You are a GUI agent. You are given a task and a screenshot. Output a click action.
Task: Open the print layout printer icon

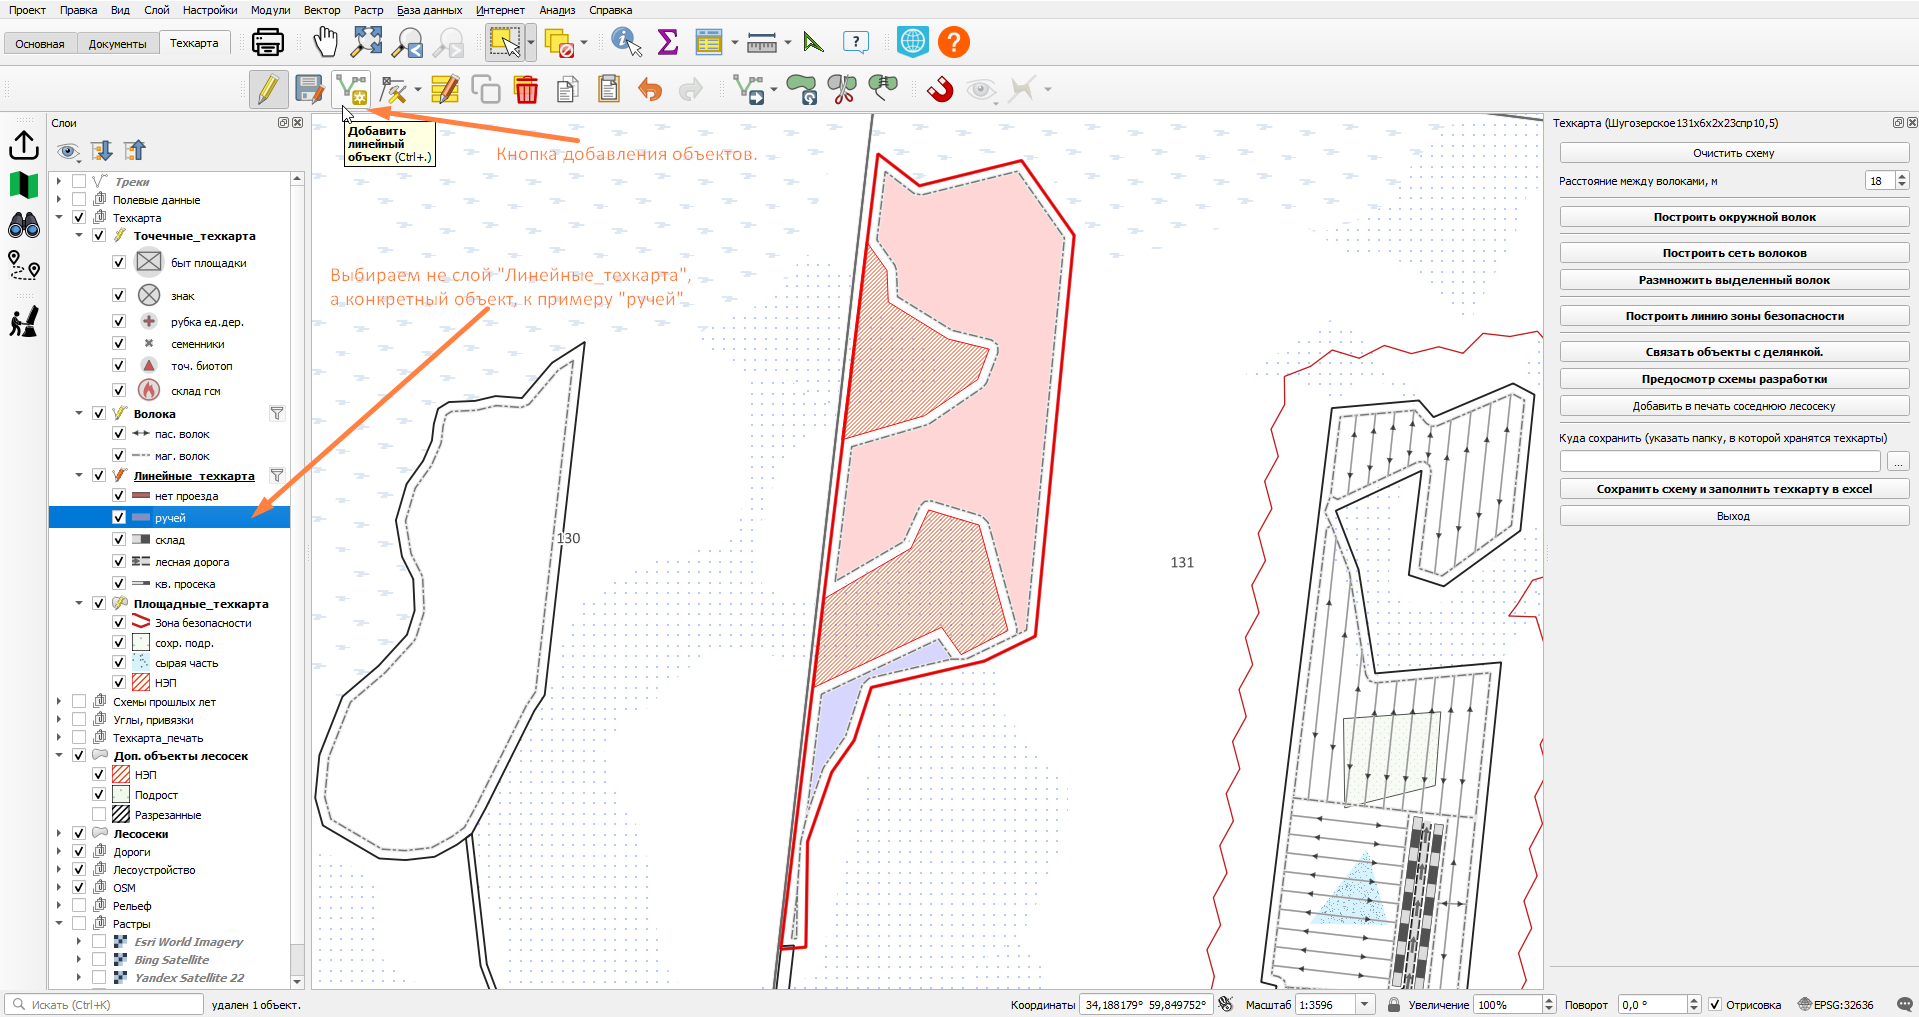click(268, 42)
